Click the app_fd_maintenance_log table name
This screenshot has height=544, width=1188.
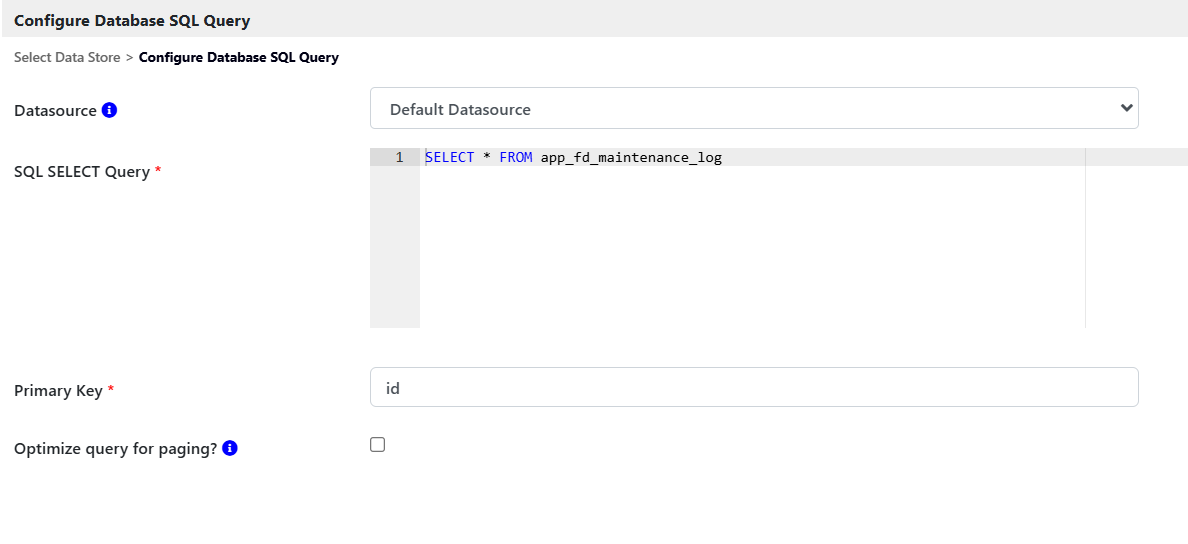[631, 158]
